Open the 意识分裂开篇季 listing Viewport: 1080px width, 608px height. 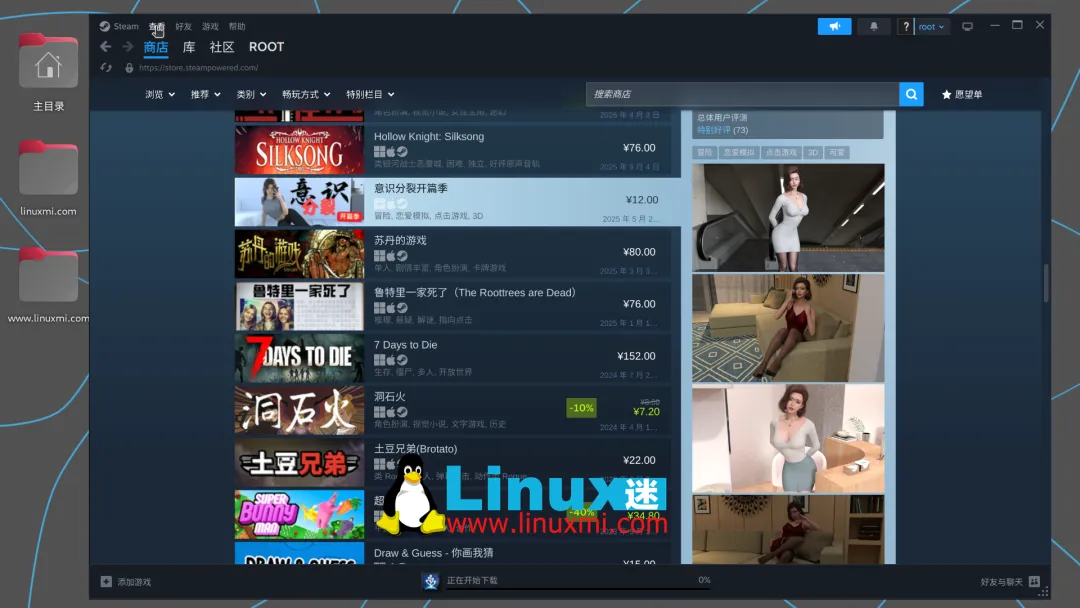point(457,202)
